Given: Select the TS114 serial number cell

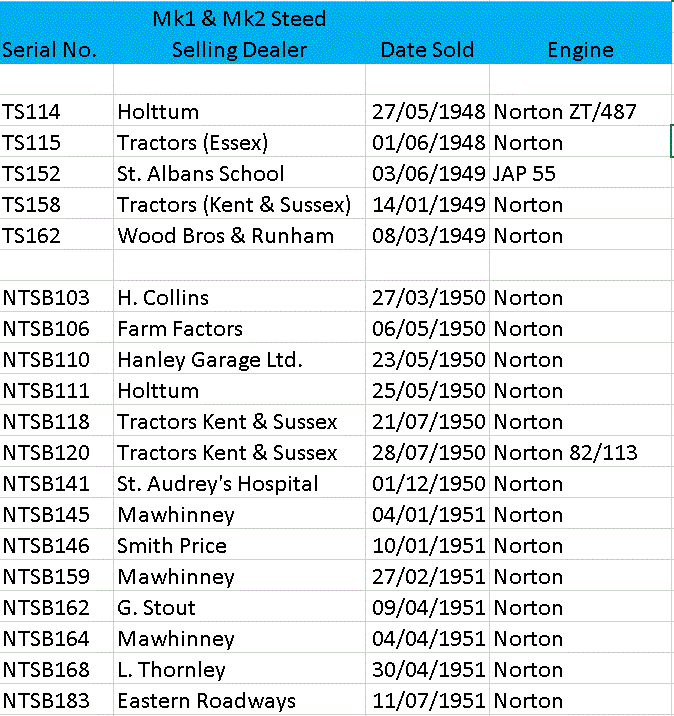Looking at the screenshot, I should [32, 112].
